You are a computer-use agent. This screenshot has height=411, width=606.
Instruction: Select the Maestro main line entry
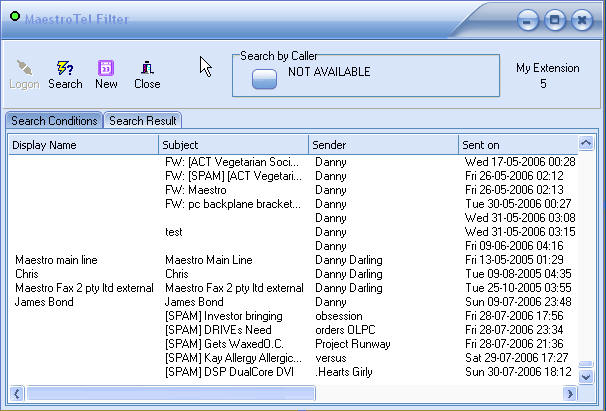(56, 260)
